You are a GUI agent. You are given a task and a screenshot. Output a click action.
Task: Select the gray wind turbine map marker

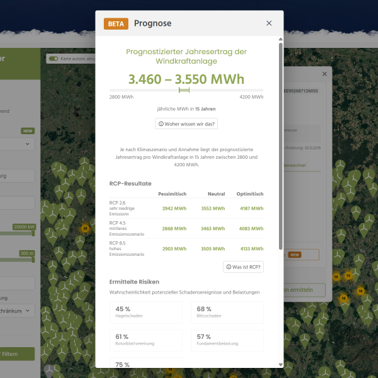pyautogui.click(x=49, y=370)
